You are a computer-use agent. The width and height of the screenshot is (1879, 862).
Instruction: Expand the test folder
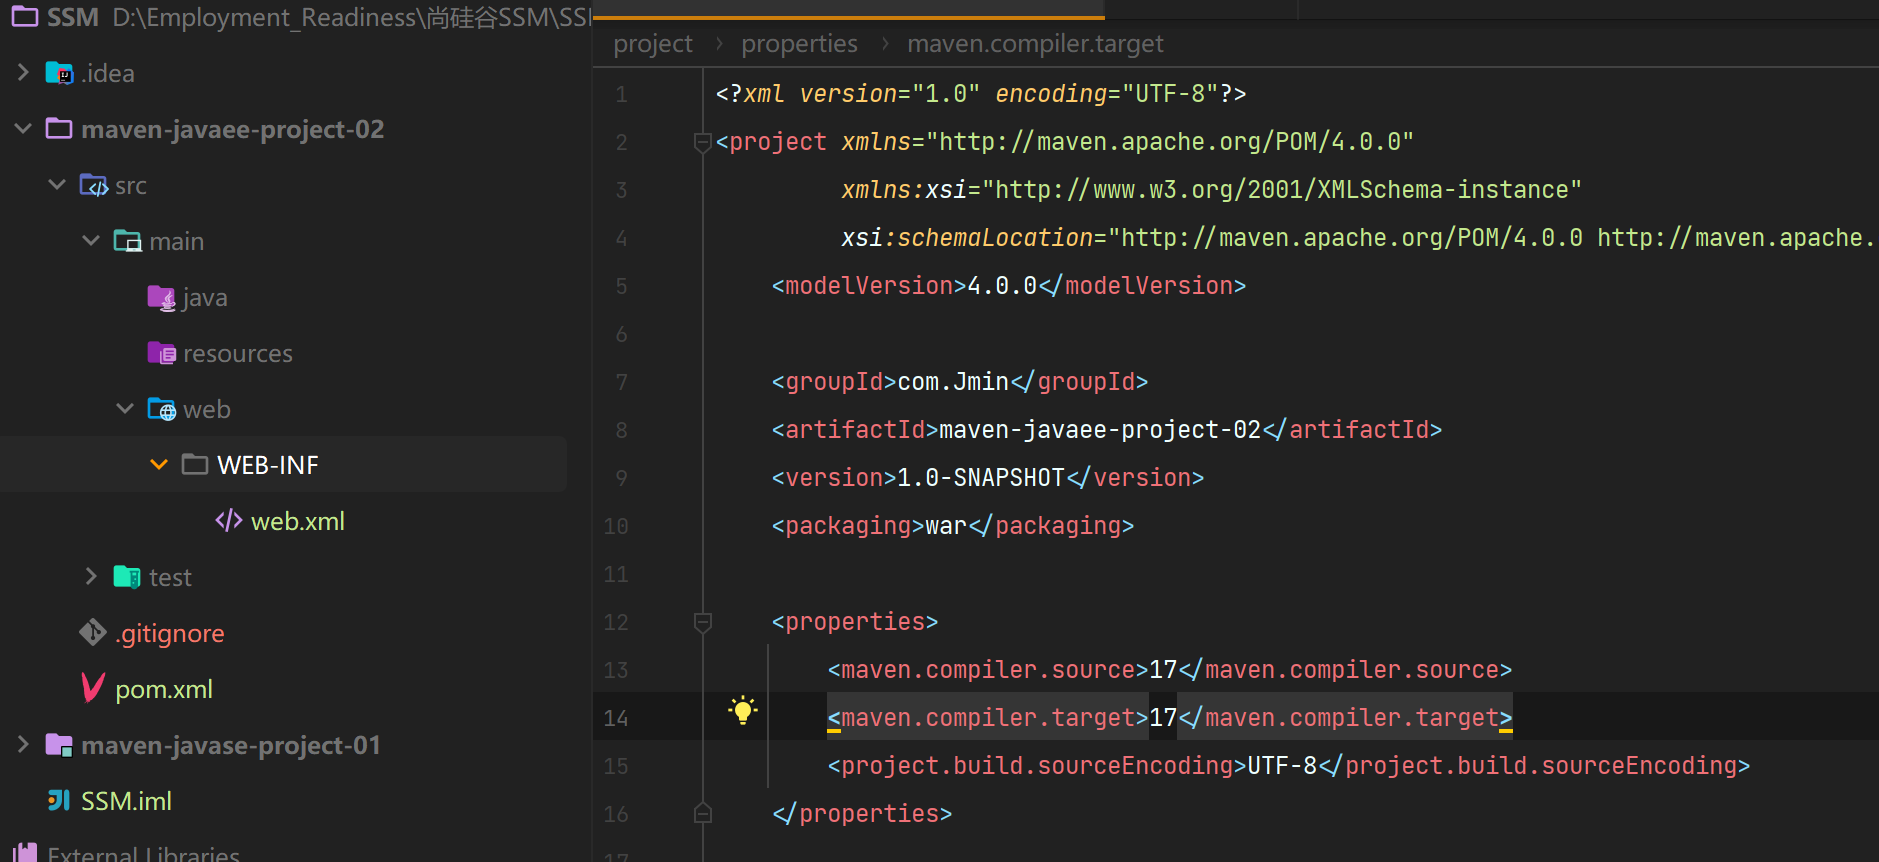click(x=91, y=576)
